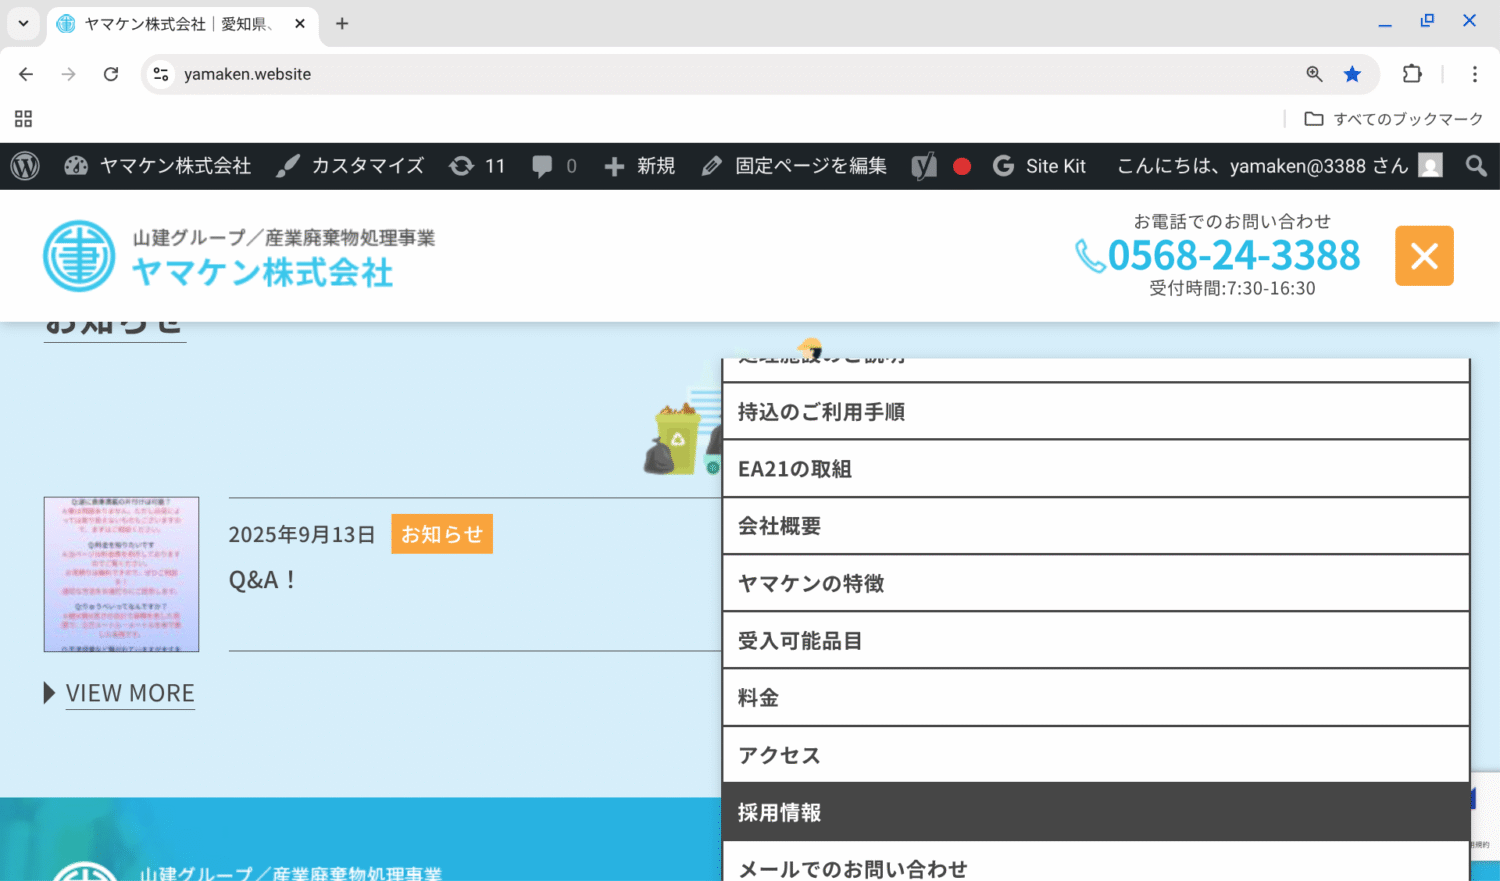
Task: Open pending updates showing 11
Action: 477,166
